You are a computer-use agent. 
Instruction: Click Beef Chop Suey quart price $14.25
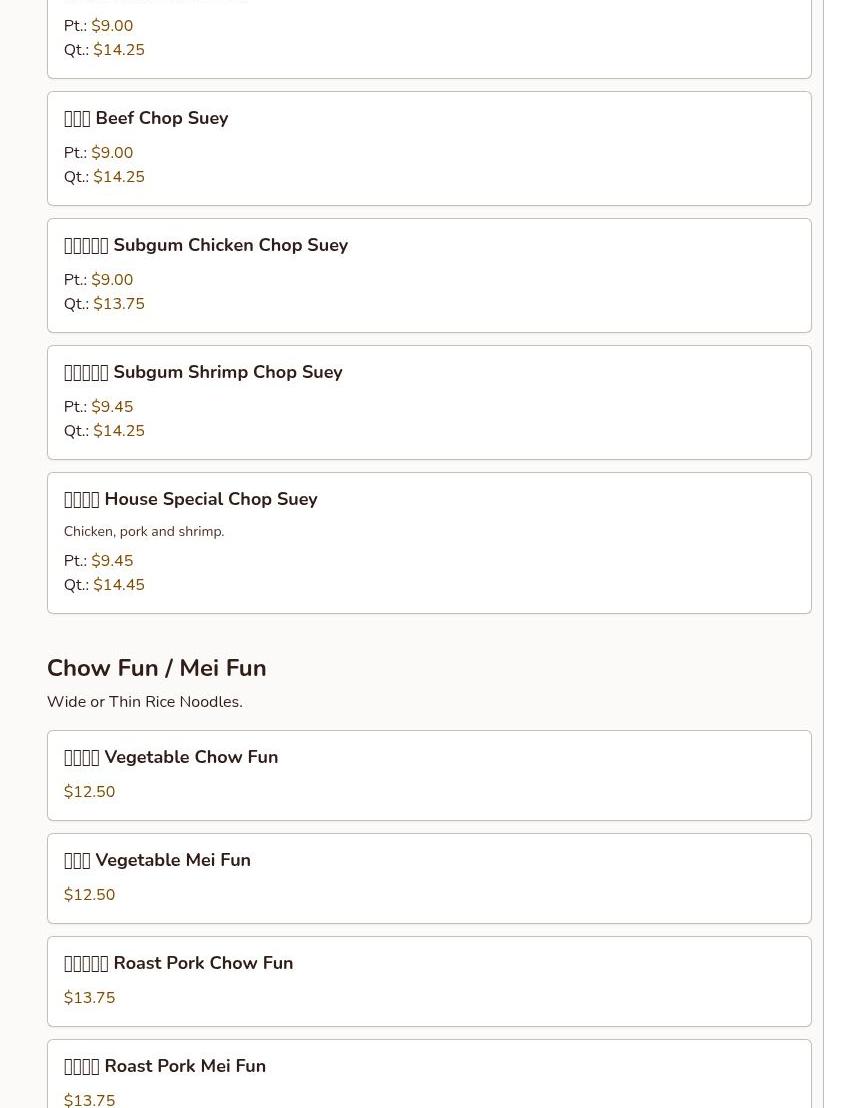coord(119,177)
